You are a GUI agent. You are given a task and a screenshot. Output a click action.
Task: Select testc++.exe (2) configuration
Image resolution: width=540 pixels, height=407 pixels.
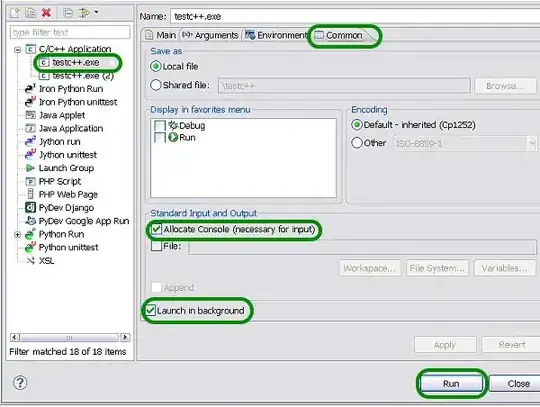[x=83, y=75]
